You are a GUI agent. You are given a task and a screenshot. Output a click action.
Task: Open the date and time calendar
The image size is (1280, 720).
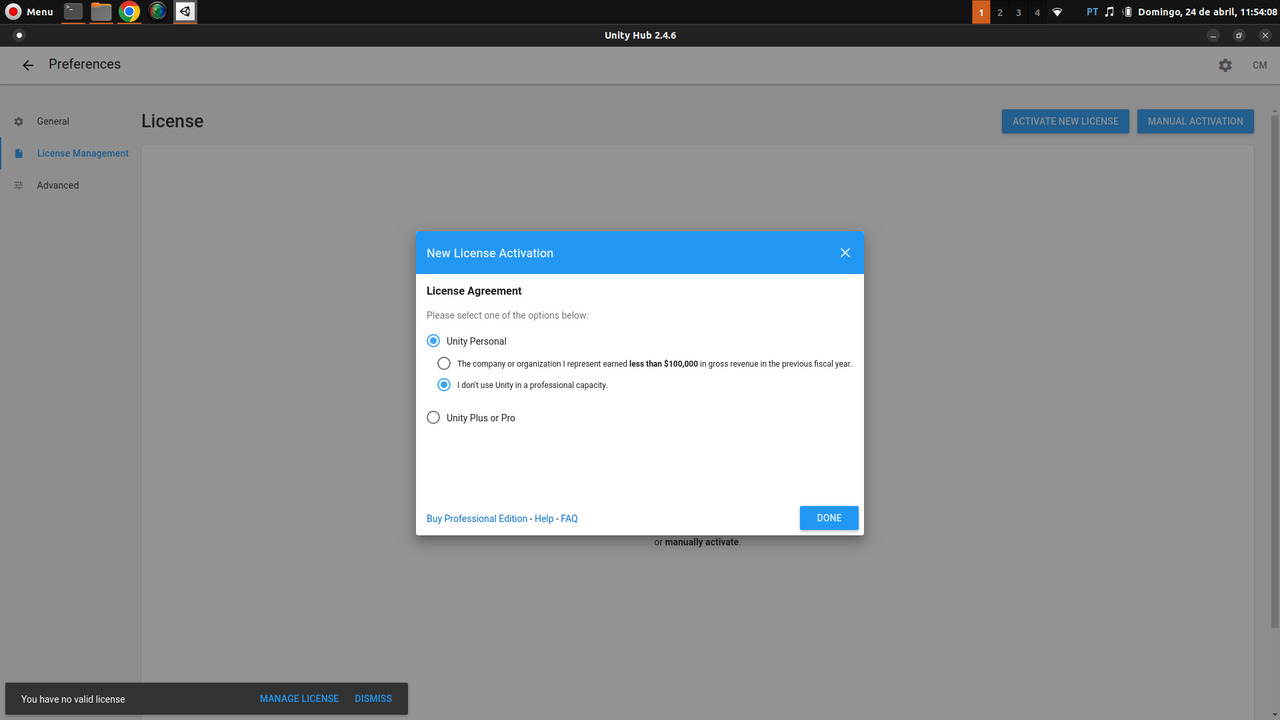tap(1207, 12)
